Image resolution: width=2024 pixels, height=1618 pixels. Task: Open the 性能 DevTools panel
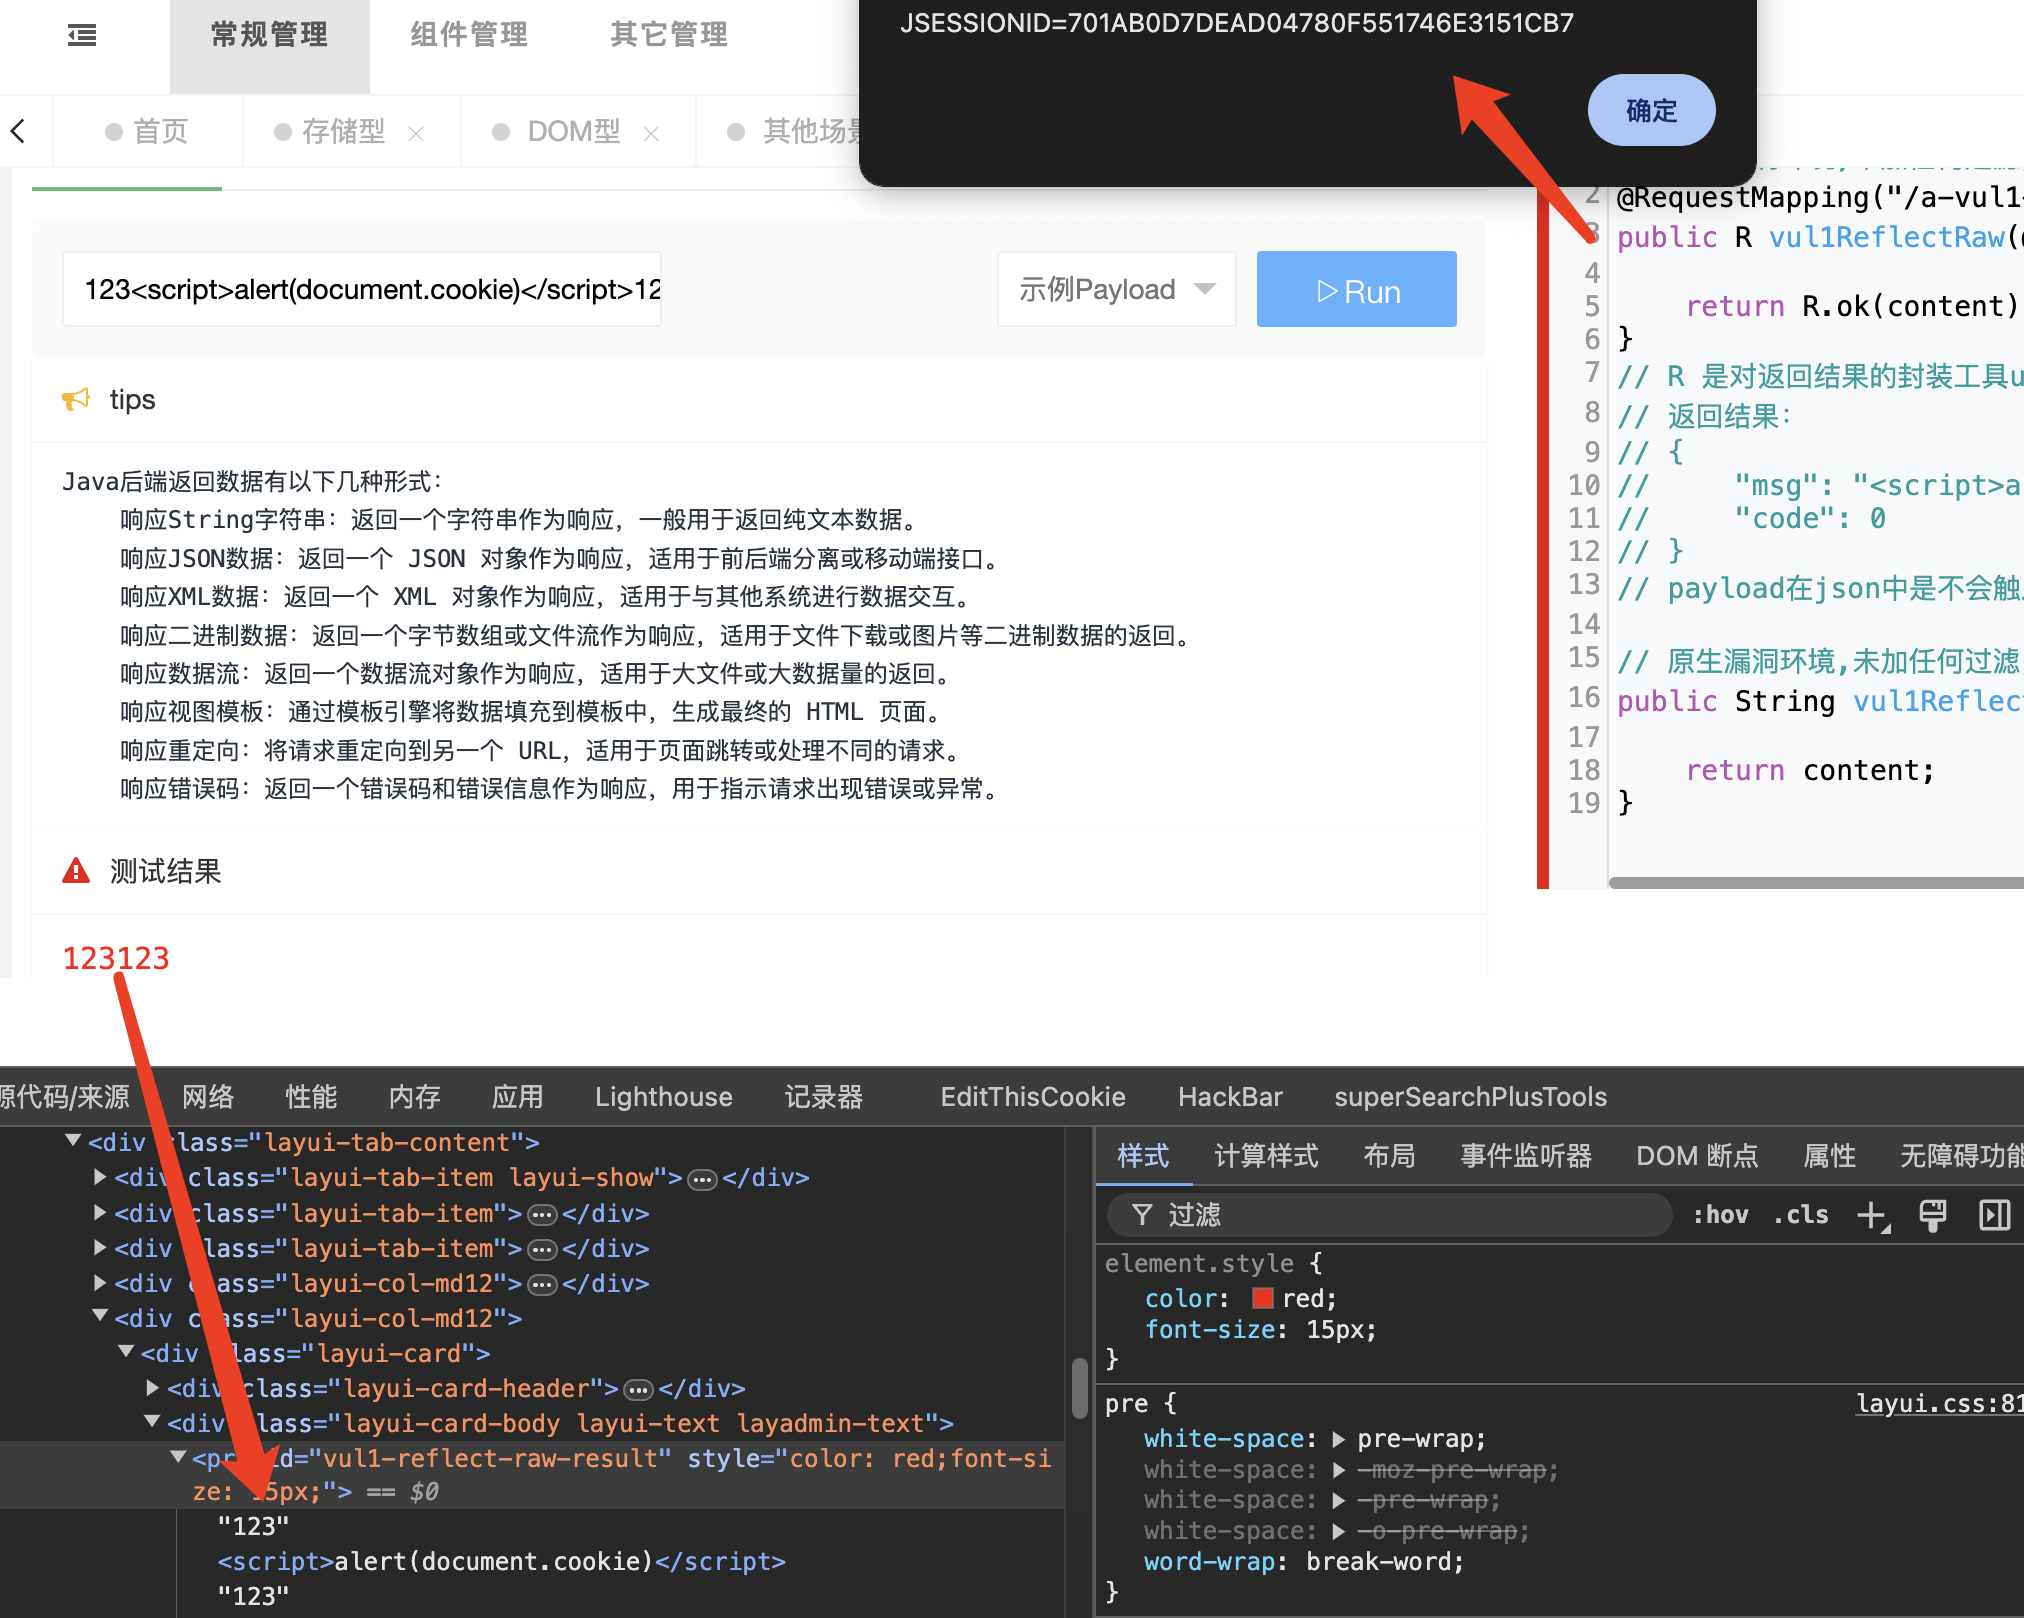tap(311, 1097)
